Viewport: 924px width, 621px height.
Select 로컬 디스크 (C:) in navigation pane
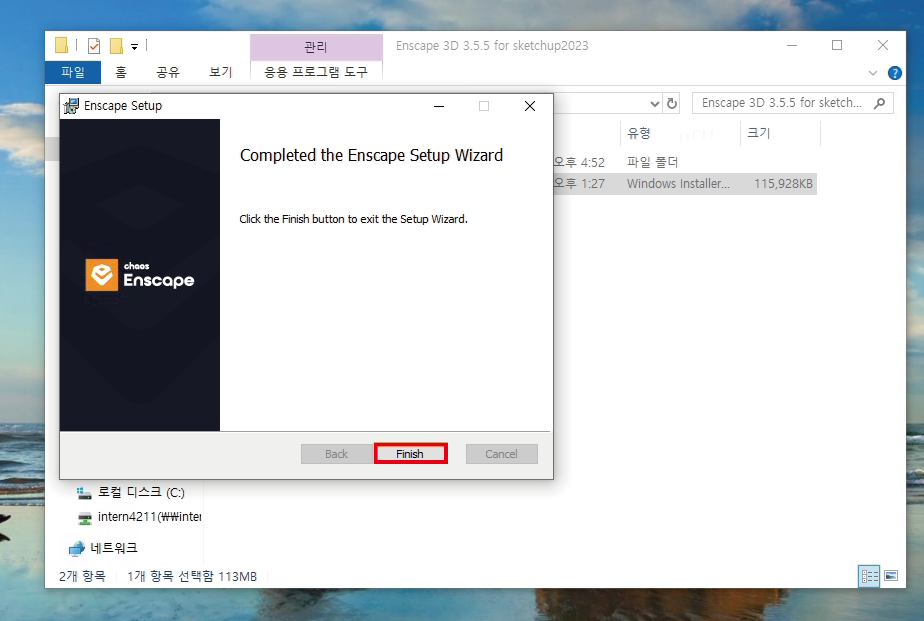pos(141,492)
